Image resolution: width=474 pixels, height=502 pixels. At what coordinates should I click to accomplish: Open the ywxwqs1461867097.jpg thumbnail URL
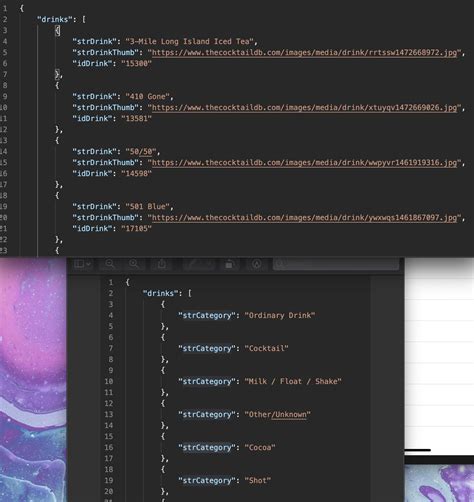[304, 217]
